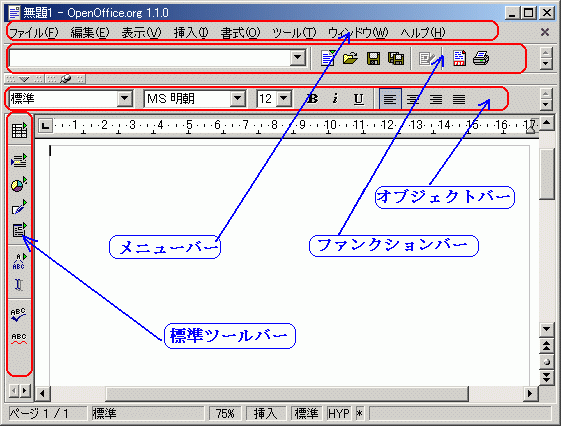The height and width of the screenshot is (426, 561).
Task: Click the Open file folder icon
Action: coord(350,58)
